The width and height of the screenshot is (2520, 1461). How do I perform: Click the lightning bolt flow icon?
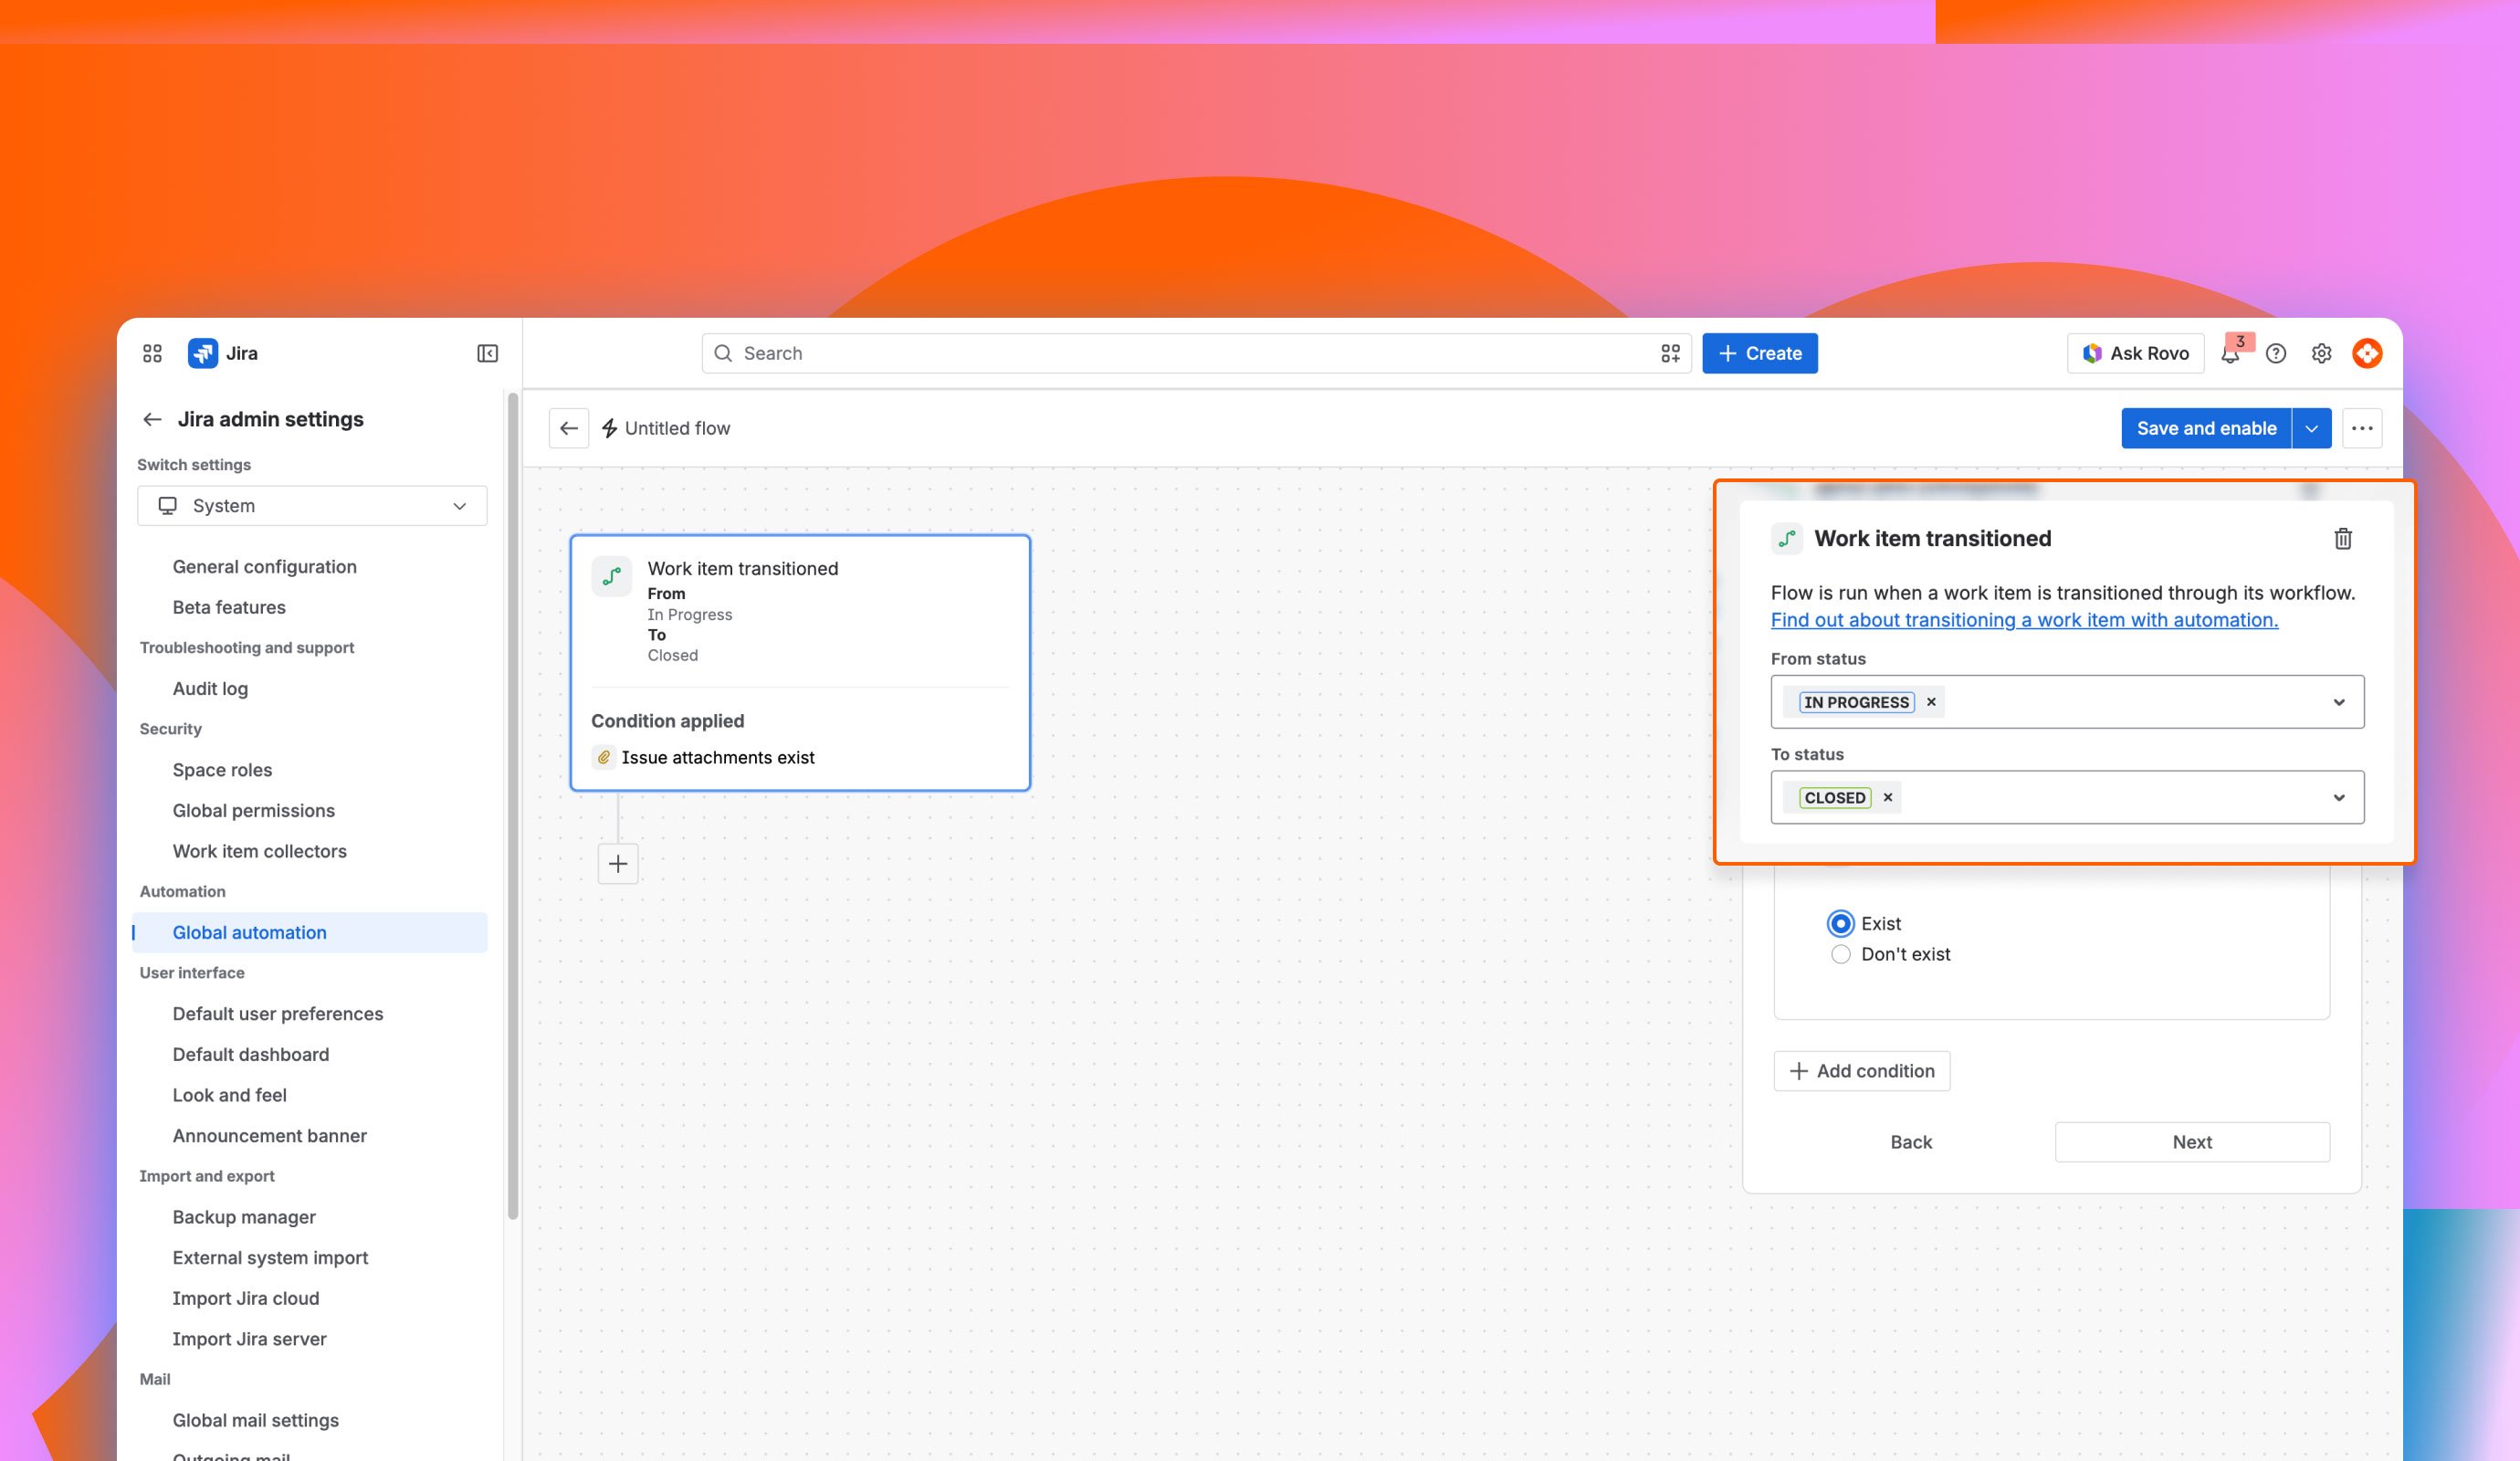coord(609,428)
